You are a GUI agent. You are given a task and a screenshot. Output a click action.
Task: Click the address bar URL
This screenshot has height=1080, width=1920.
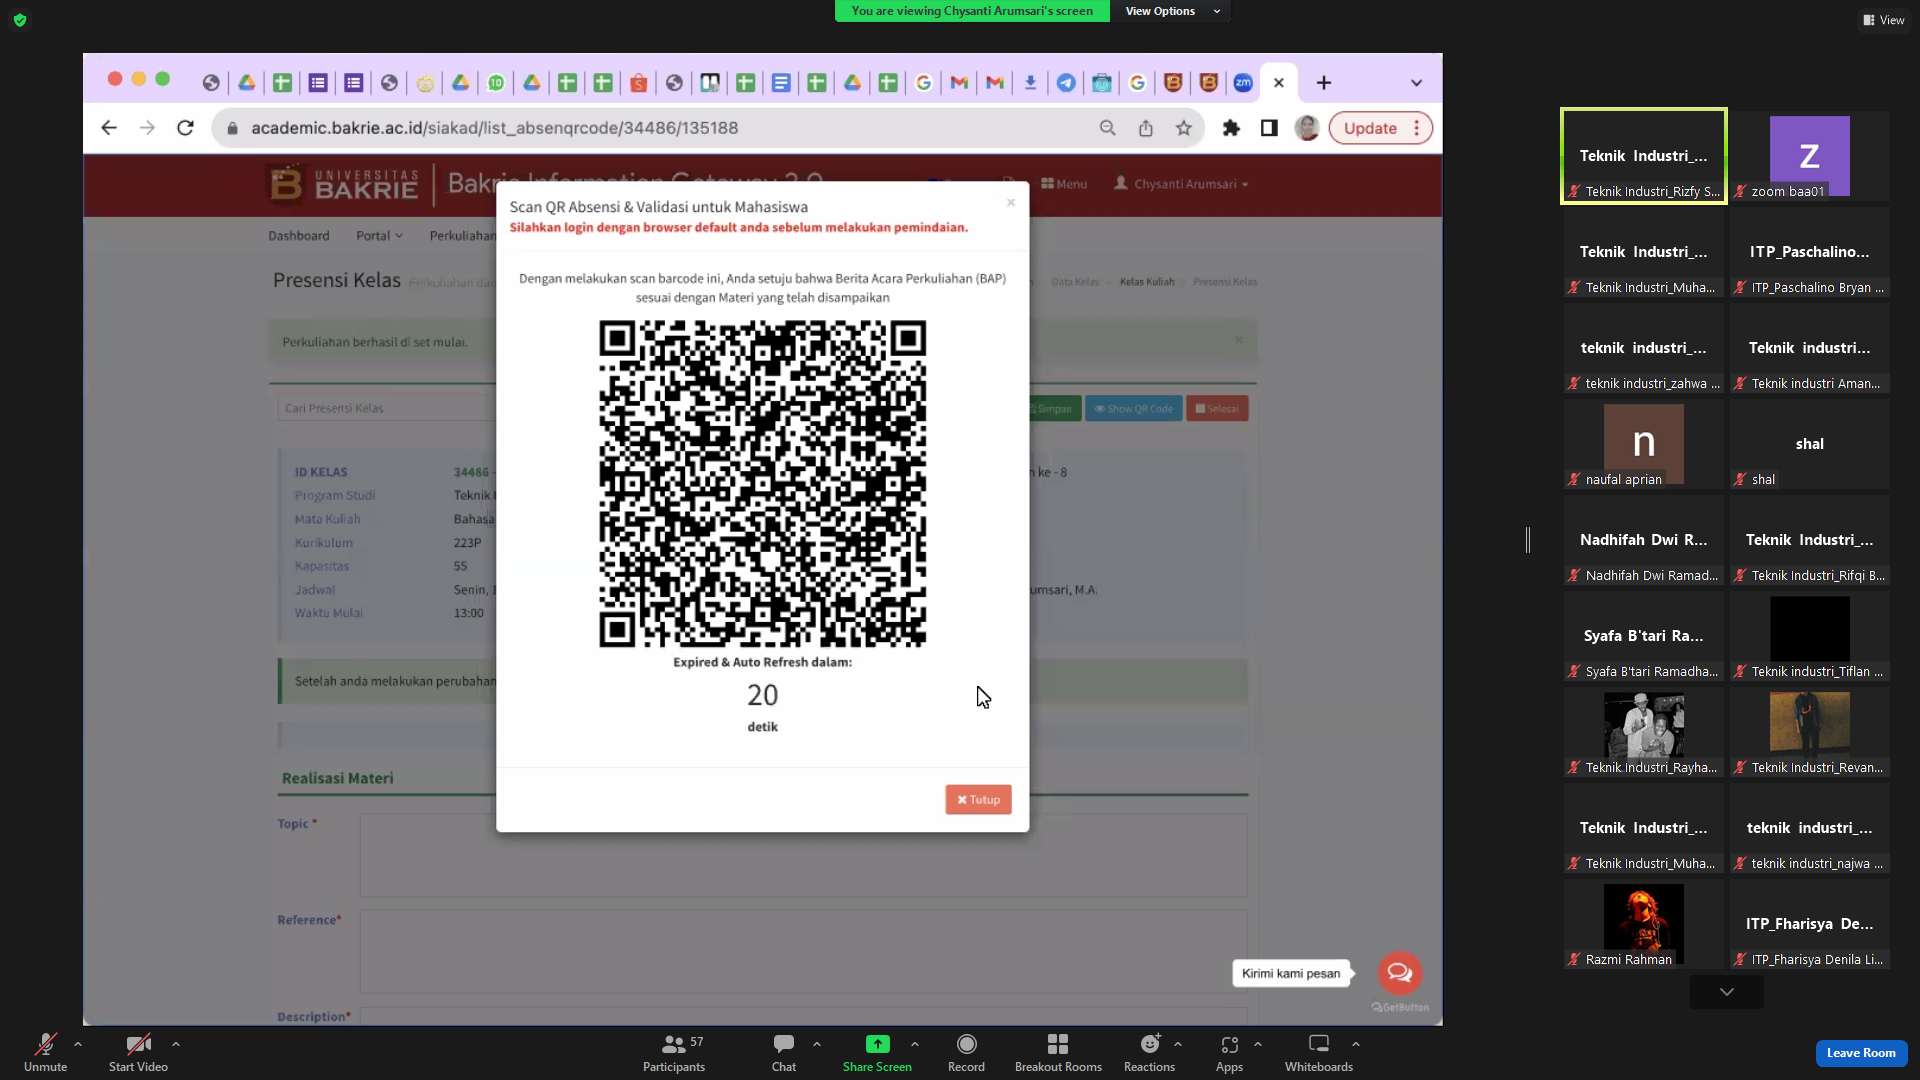(x=494, y=128)
